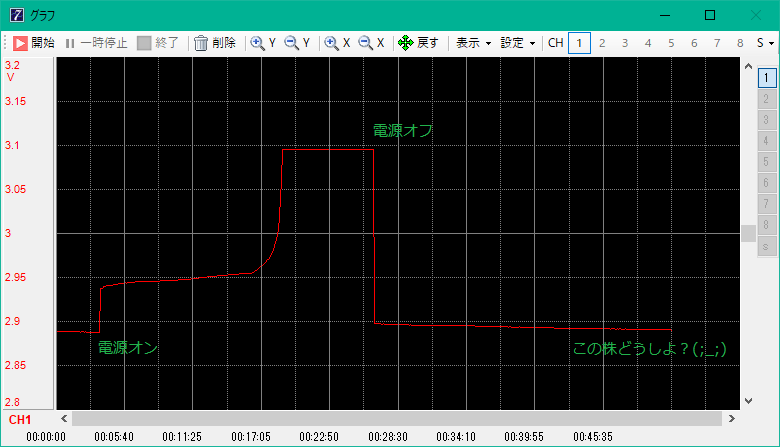The height and width of the screenshot is (447, 780).
Task: Zoom out on the Y axis
Action: (297, 43)
